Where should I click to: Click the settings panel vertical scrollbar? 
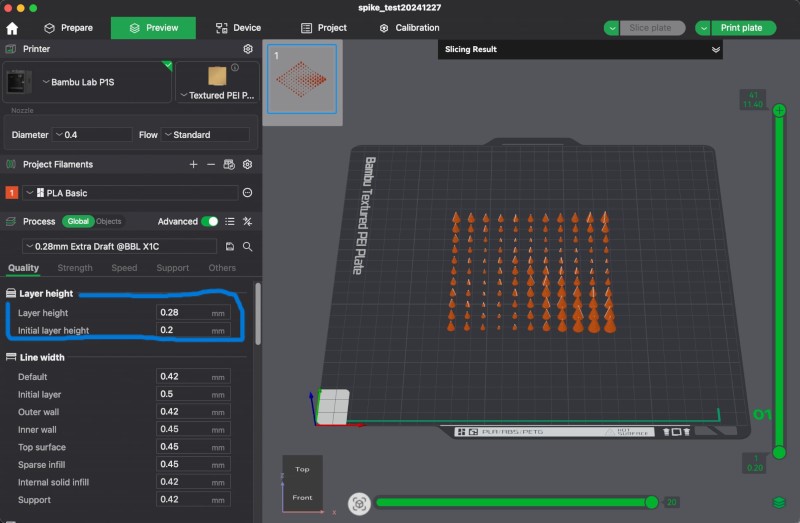[258, 314]
